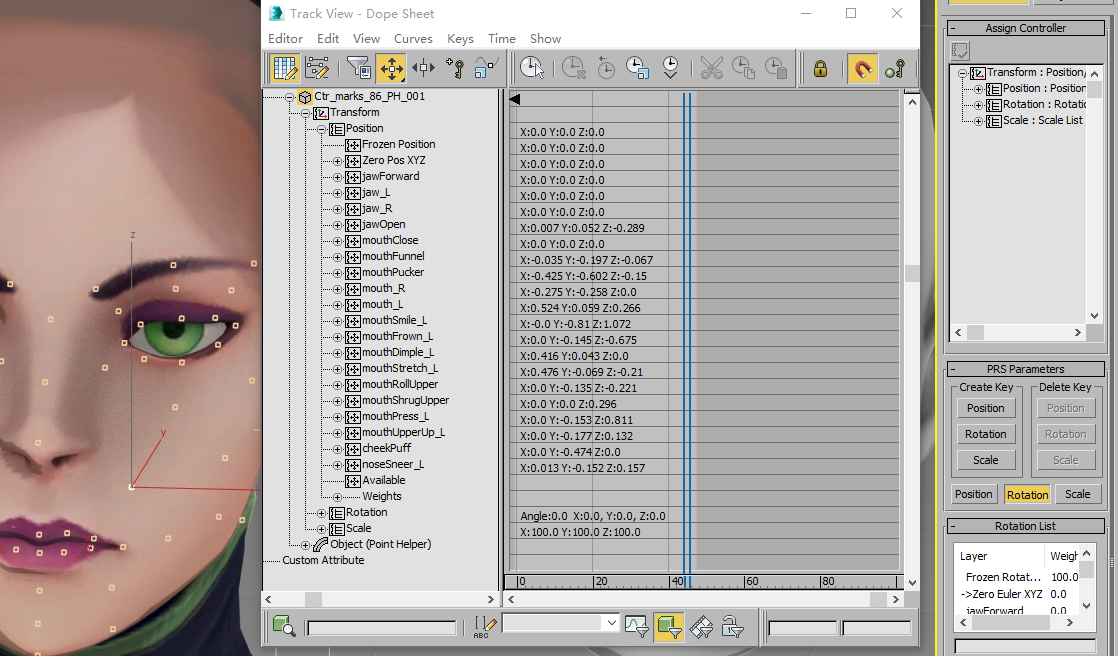Activate the Move Keys tool
Screen dimensions: 1118x656
tap(391, 68)
